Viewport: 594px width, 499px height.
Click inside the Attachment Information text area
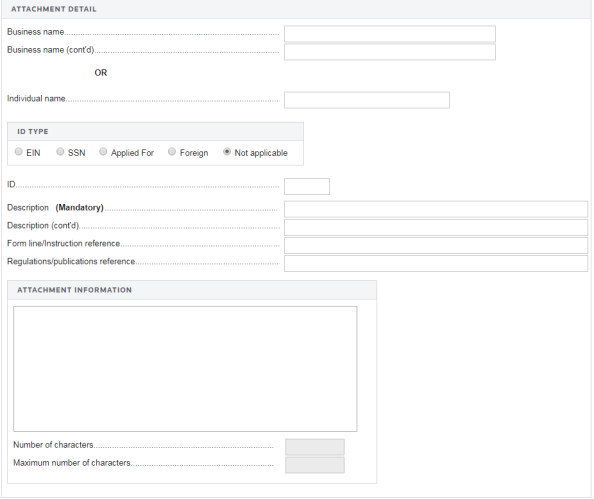pyautogui.click(x=185, y=369)
